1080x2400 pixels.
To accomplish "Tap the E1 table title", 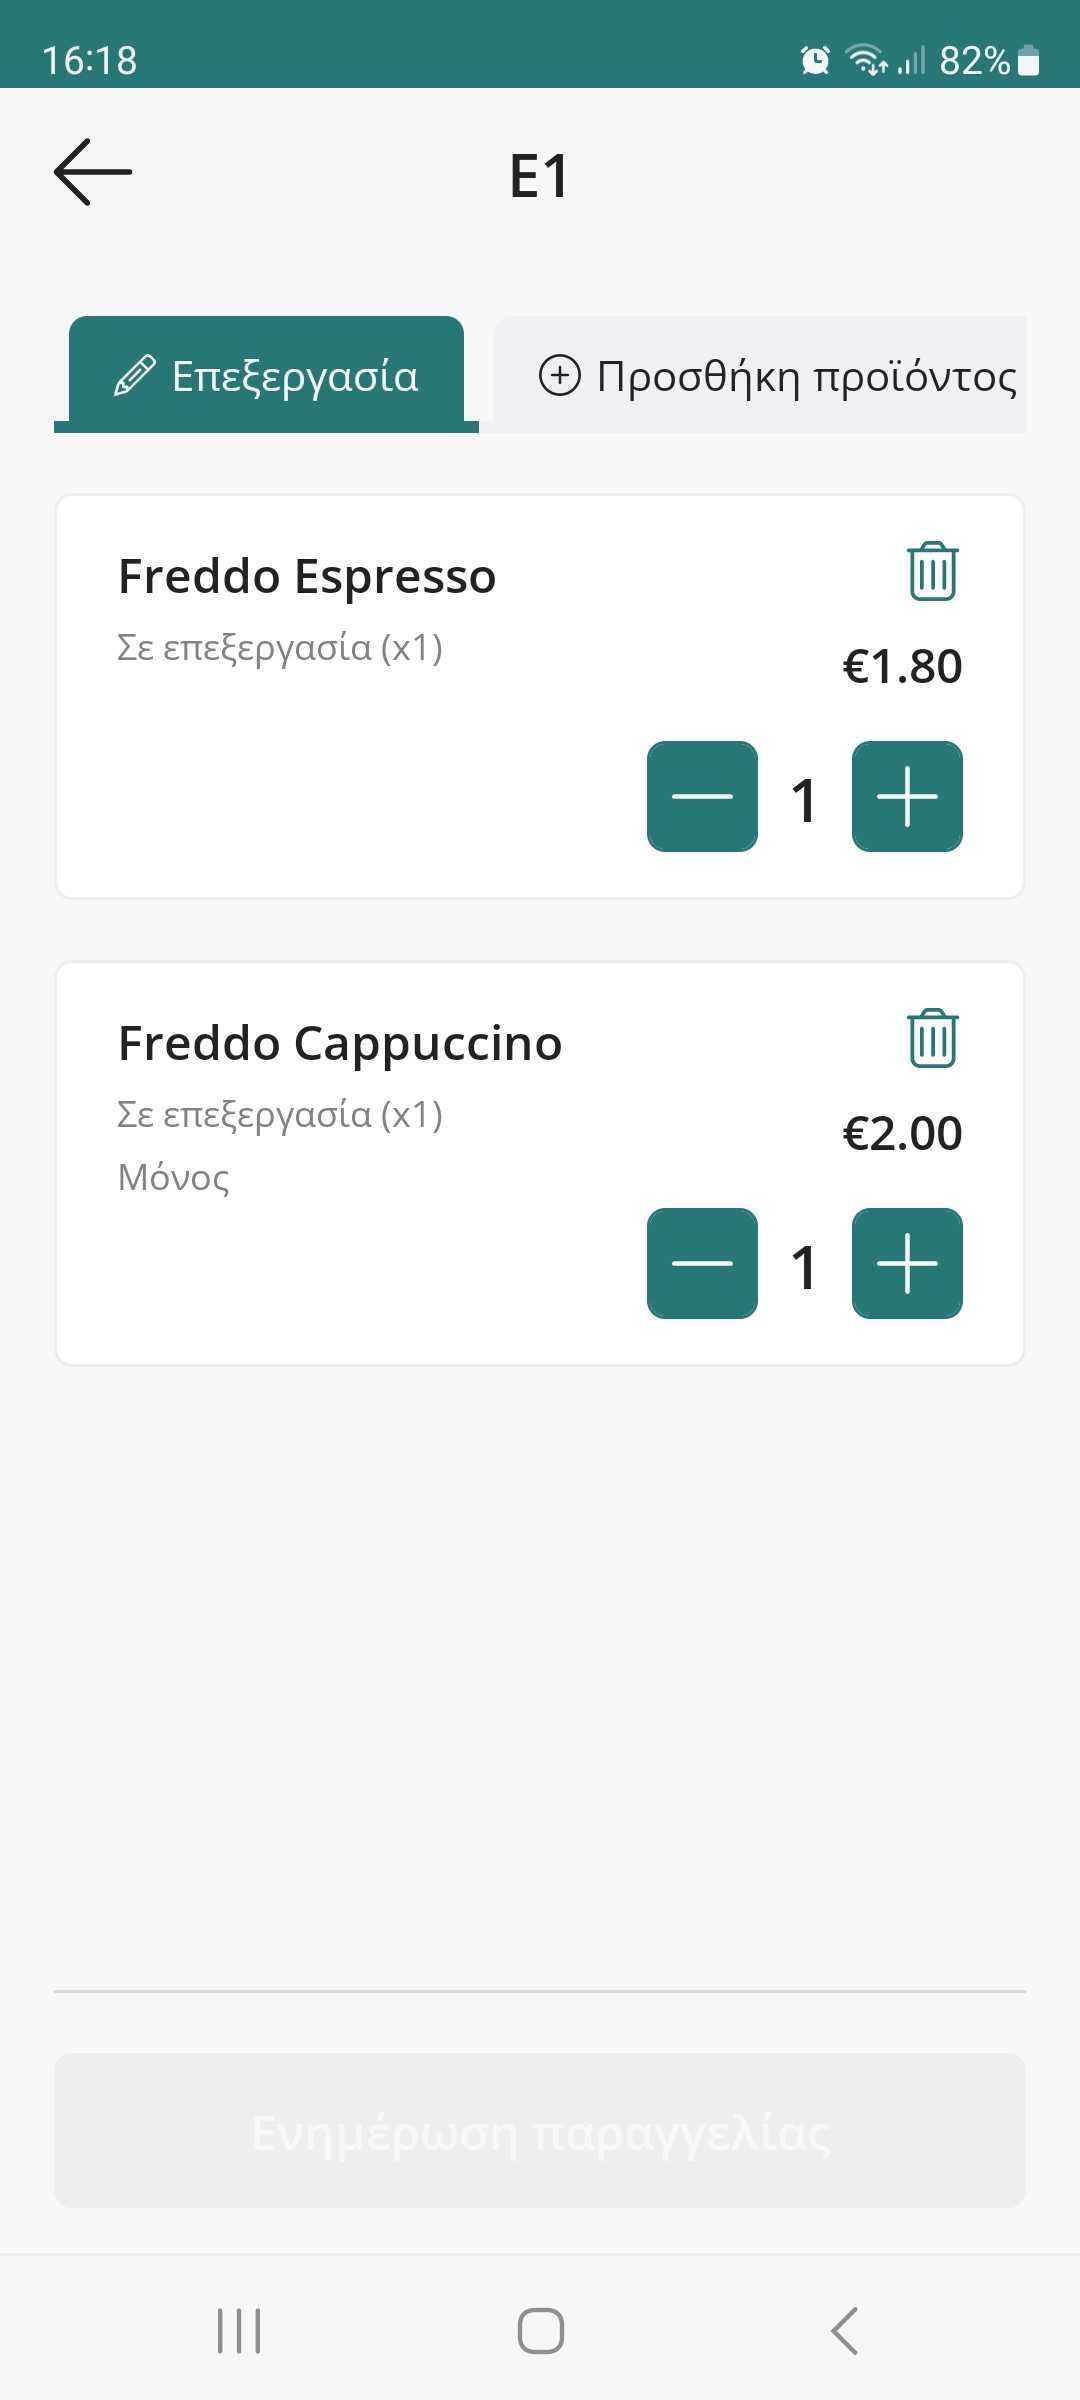I will [539, 176].
